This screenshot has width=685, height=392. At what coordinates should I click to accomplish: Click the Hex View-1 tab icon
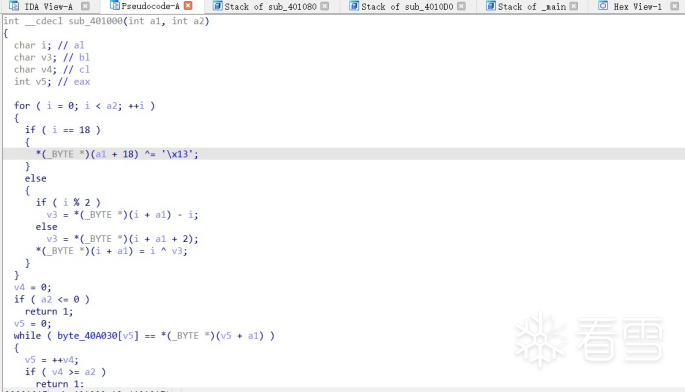(x=603, y=6)
